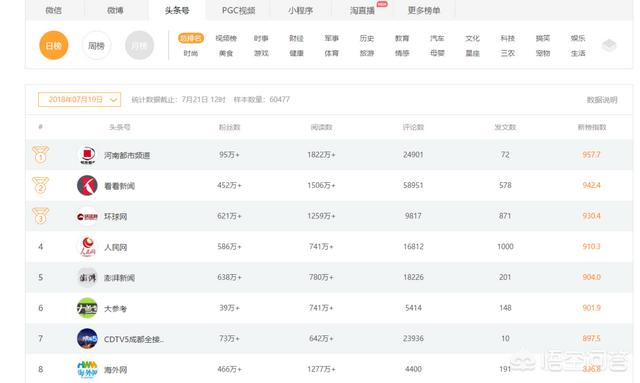Click the 1822万+ read count
The image size is (640, 383).
pos(321,155)
